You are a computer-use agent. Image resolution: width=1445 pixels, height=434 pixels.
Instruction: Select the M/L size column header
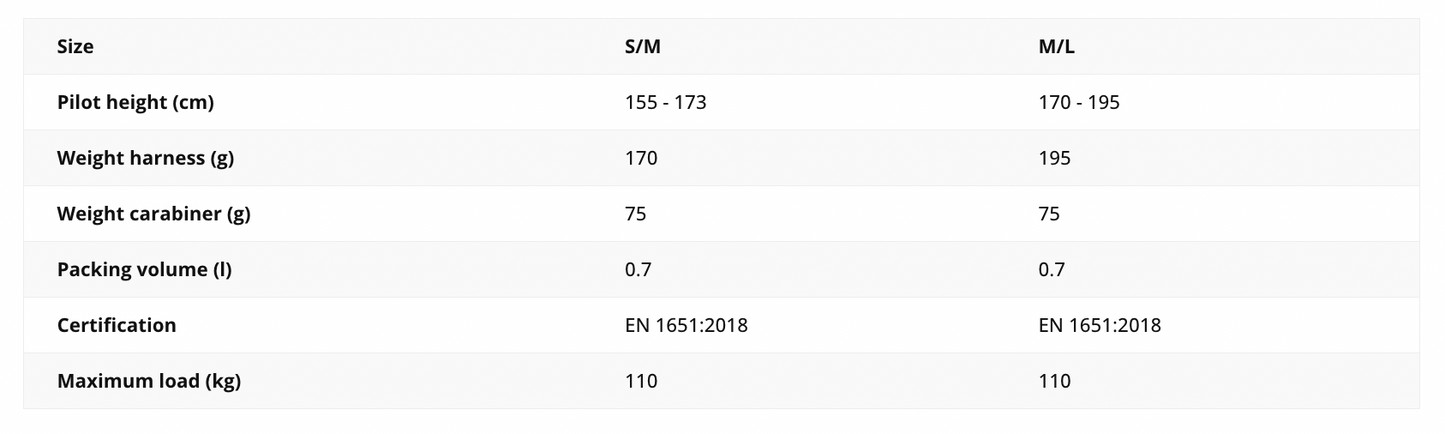coord(1057,47)
